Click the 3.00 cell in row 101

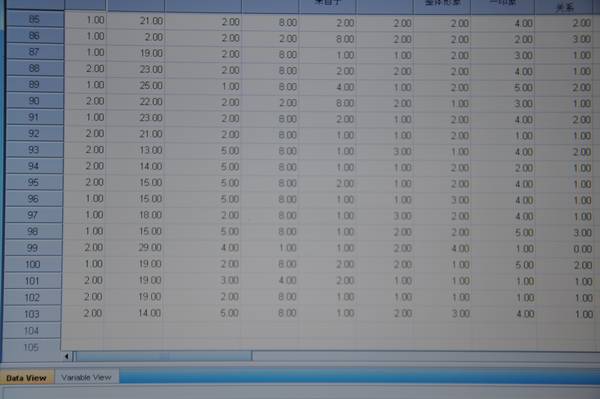[x=204, y=280]
